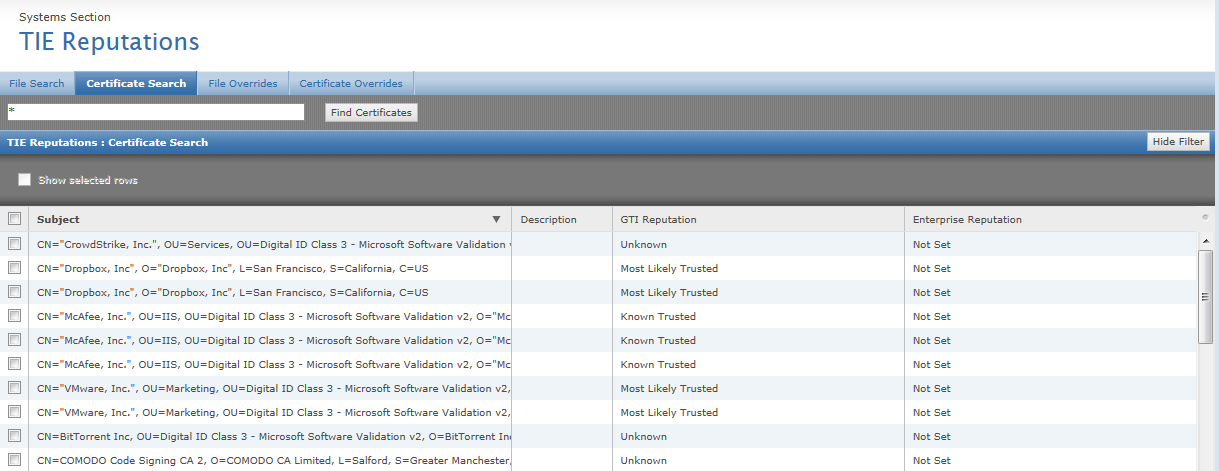Click Not Set in the BitTorrent row
This screenshot has height=471, width=1219.
tap(931, 436)
